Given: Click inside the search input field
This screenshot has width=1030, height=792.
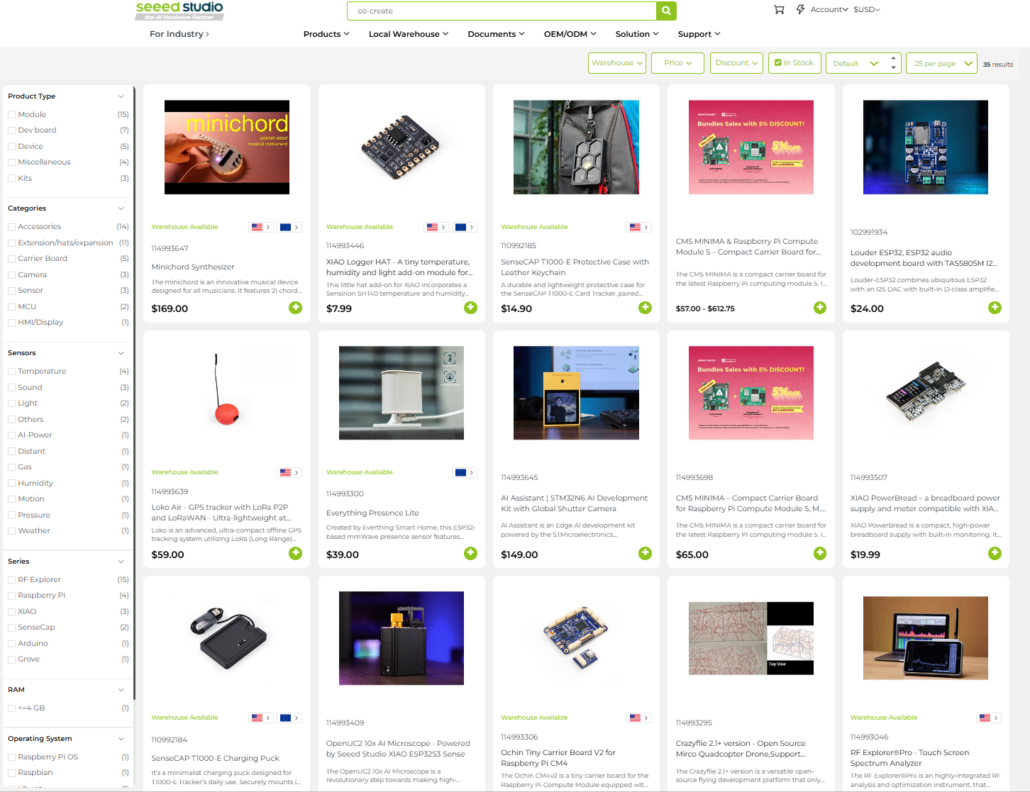Looking at the screenshot, I should click(500, 11).
